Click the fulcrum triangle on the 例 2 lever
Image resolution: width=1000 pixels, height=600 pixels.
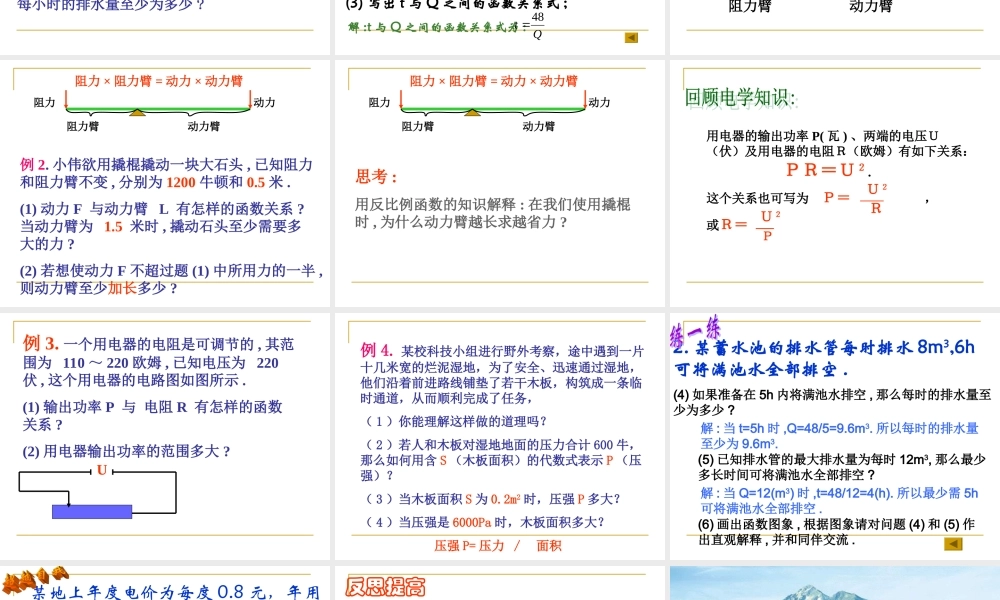pyautogui.click(x=137, y=112)
